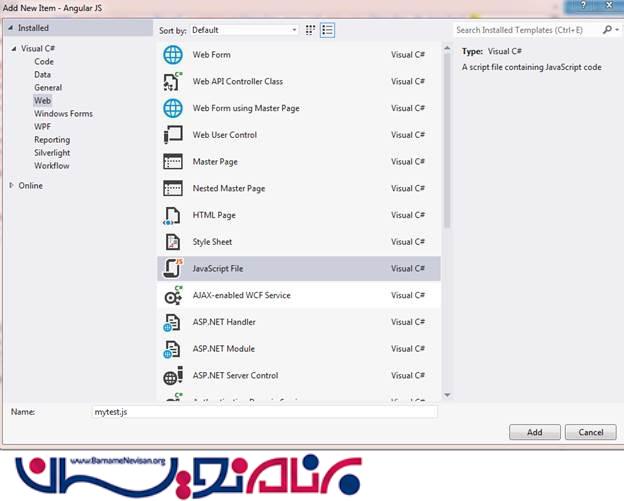
Task: Select the General category
Action: click(x=48, y=88)
